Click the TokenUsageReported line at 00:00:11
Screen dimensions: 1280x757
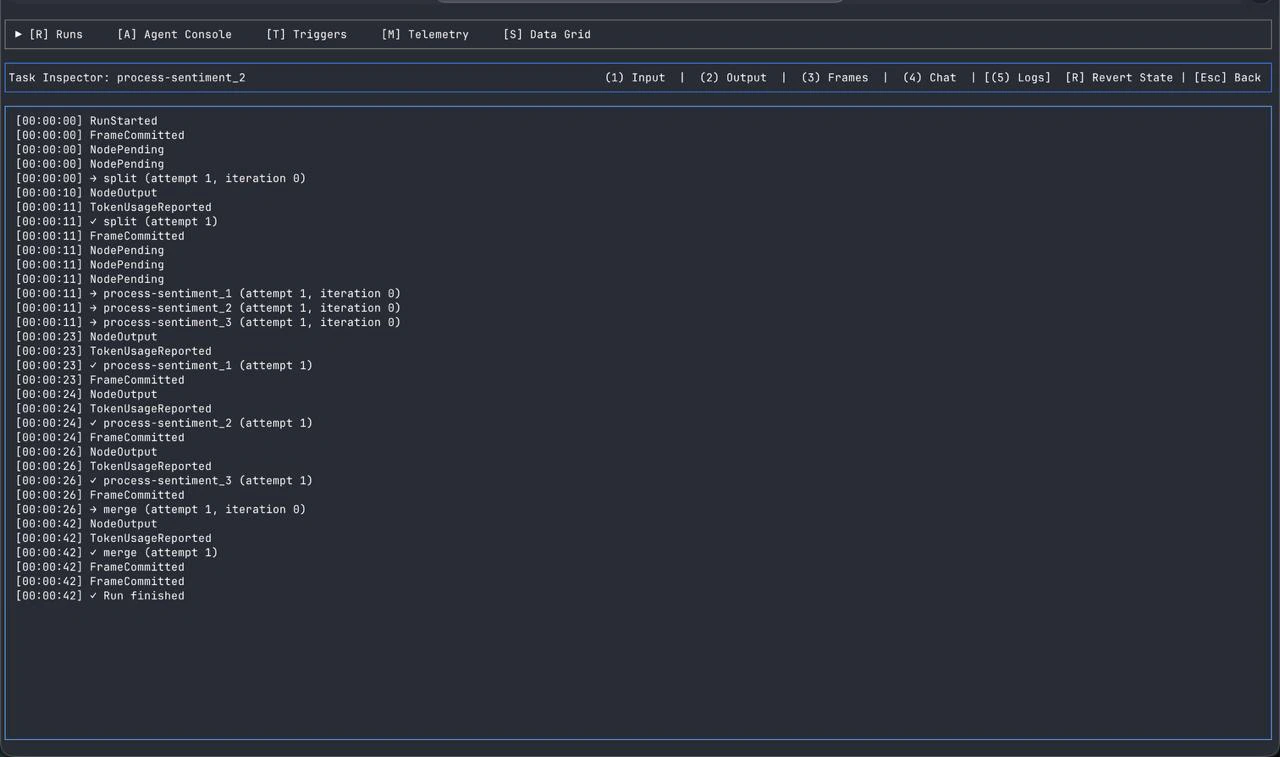click(113, 207)
